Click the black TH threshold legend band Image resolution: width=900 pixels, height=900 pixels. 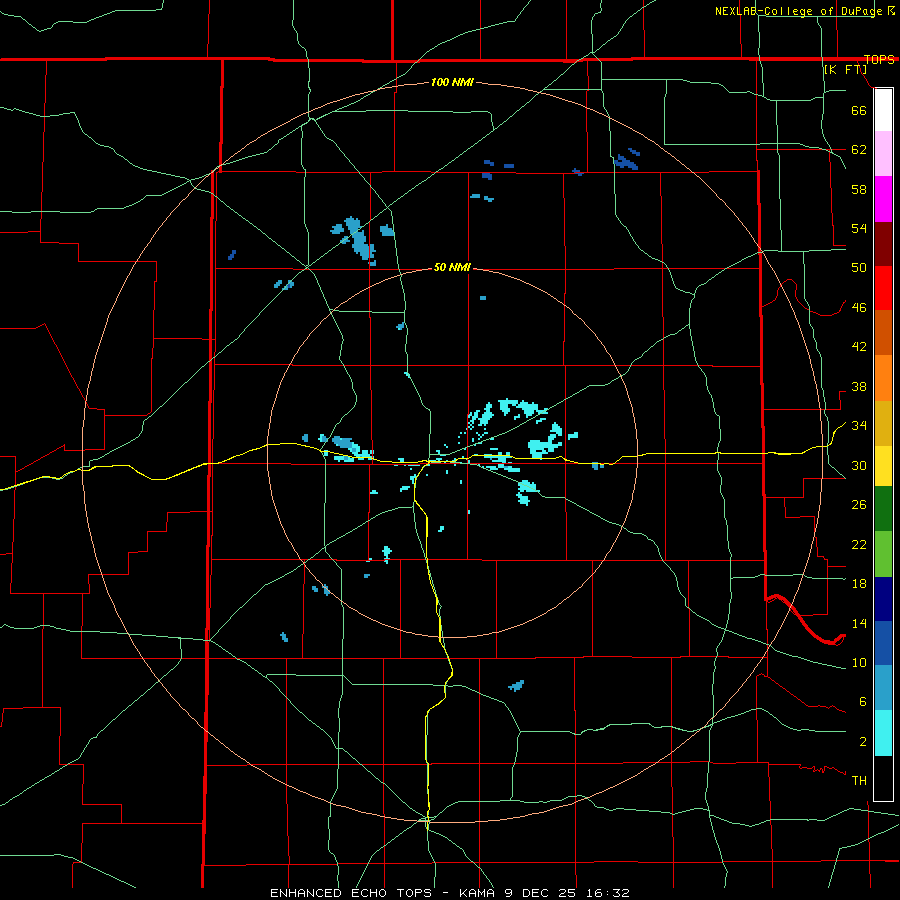coord(883,778)
